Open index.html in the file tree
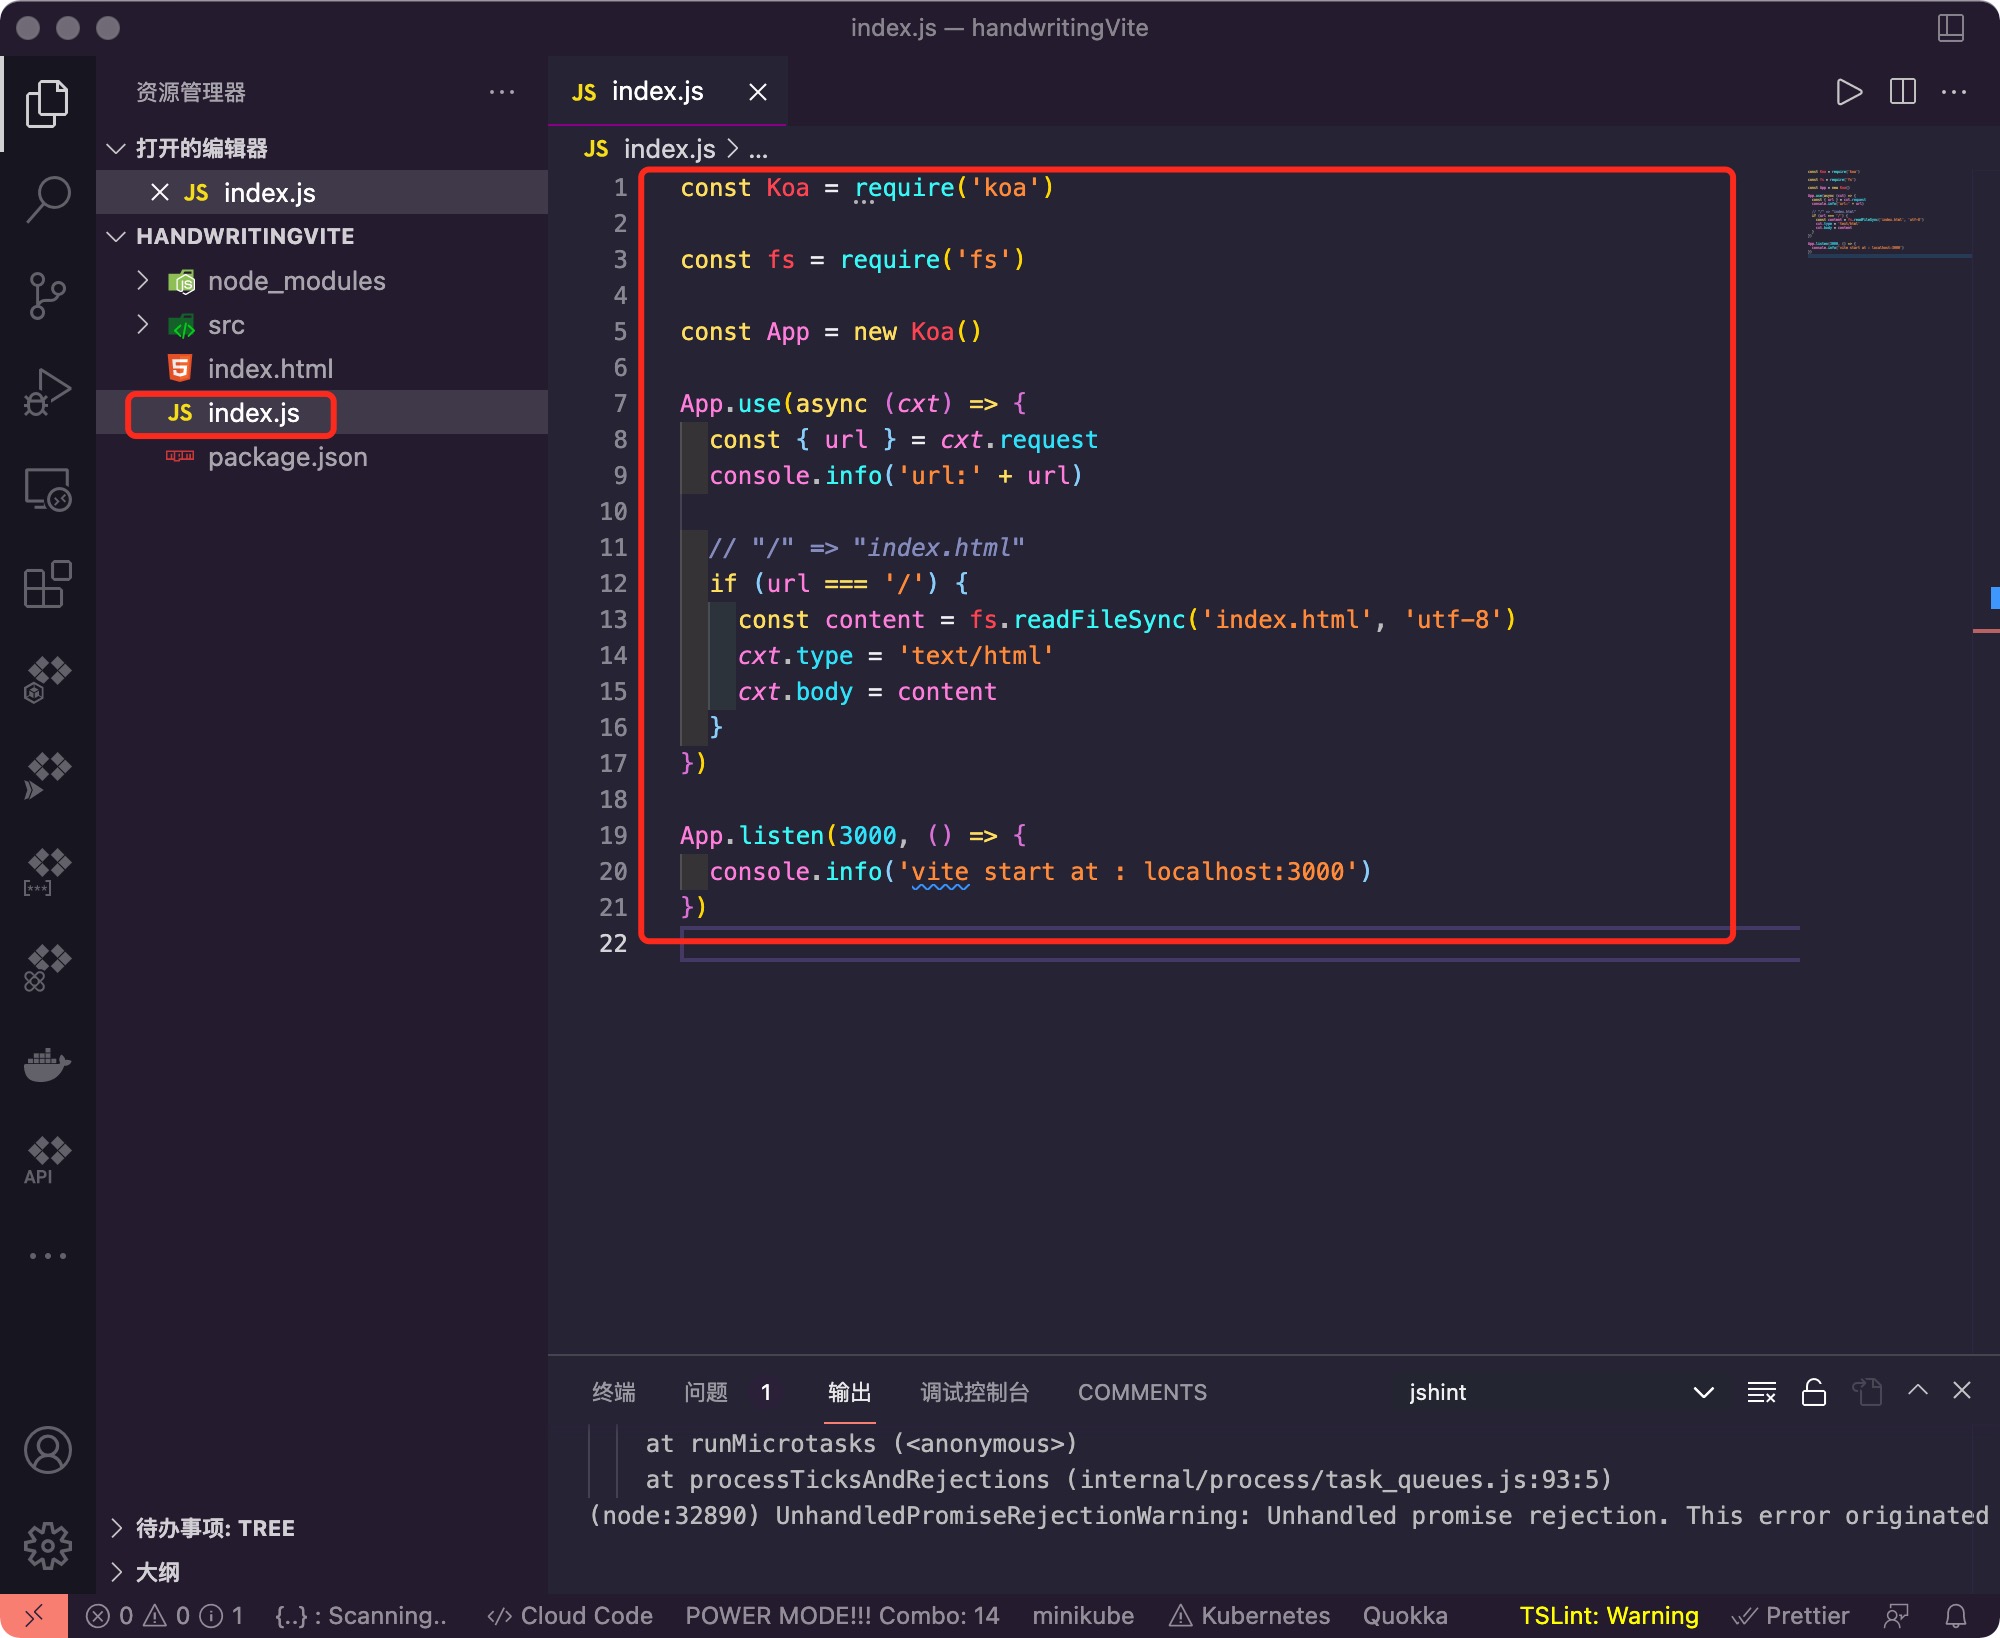Screen dimensions: 2000x1638 pos(270,369)
